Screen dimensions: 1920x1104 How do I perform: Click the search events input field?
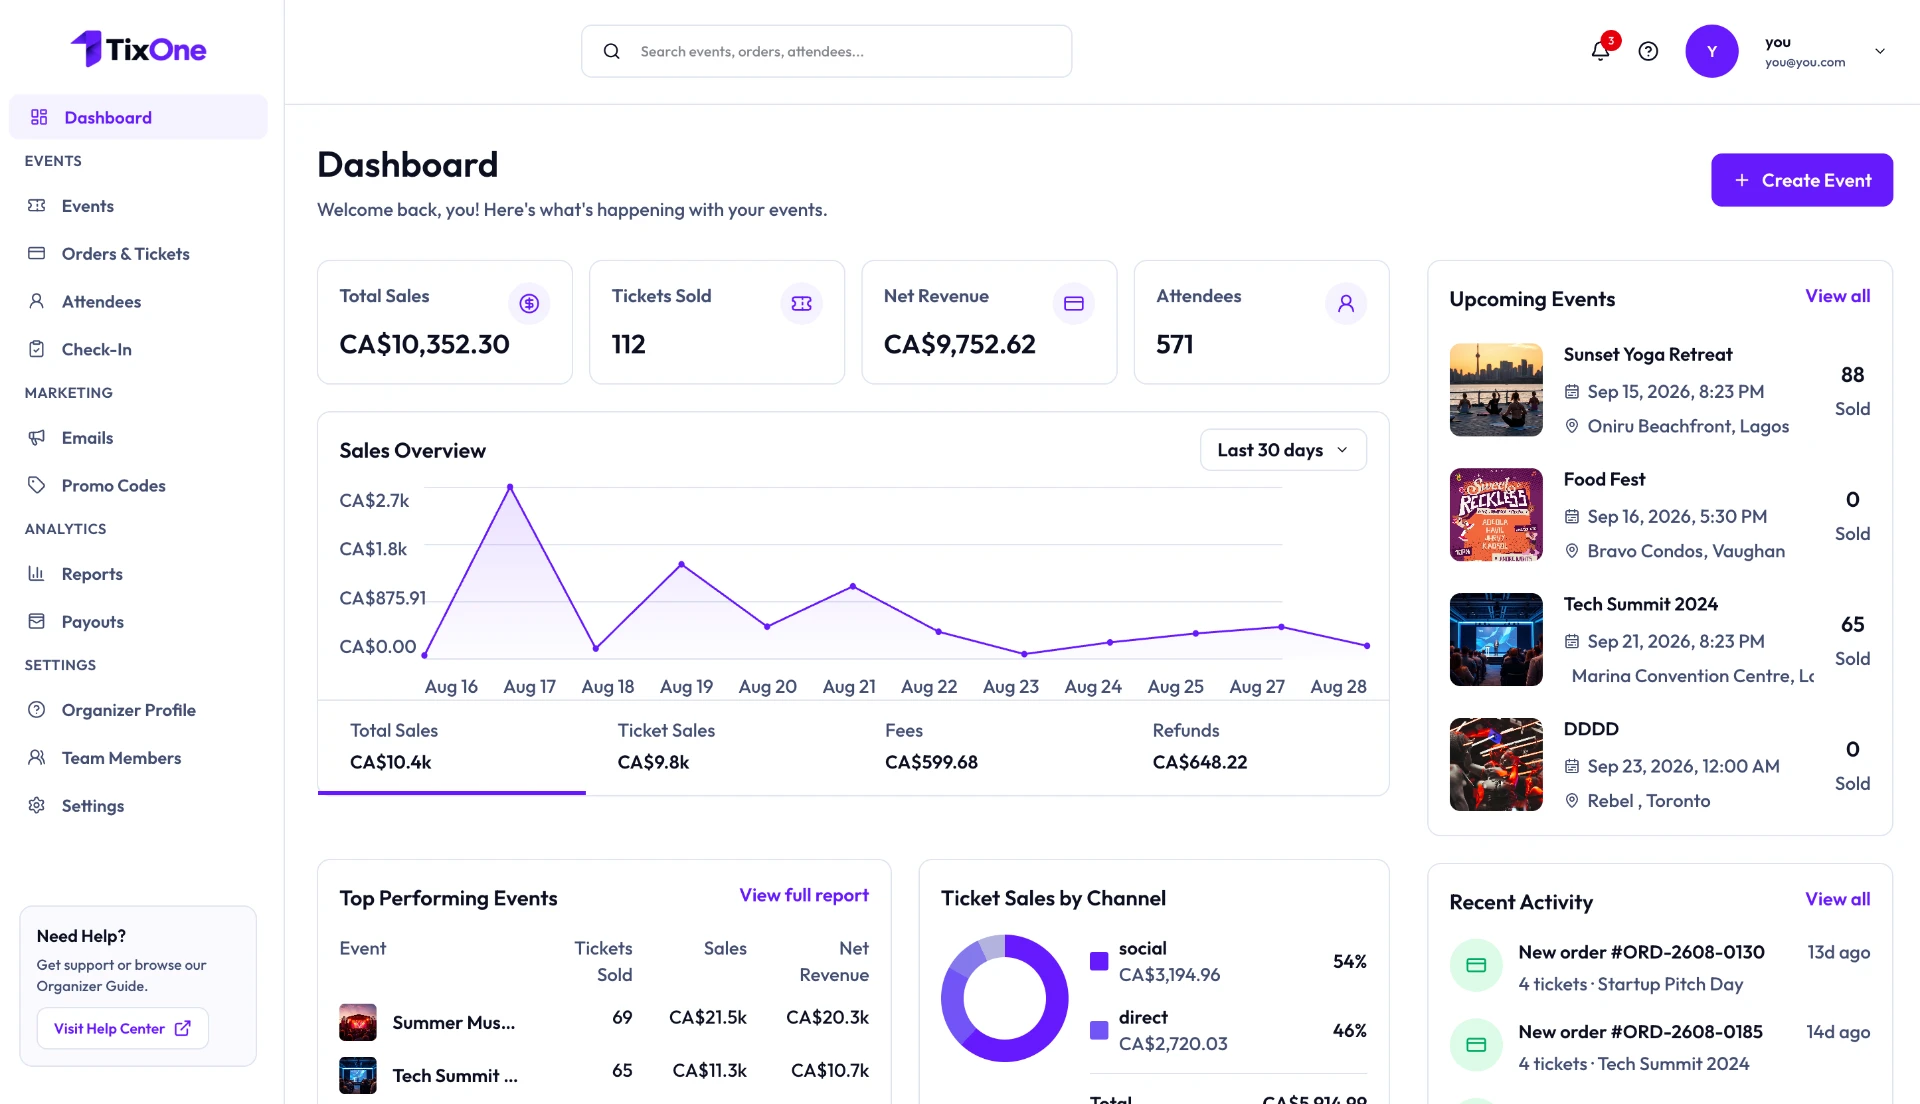coord(826,51)
